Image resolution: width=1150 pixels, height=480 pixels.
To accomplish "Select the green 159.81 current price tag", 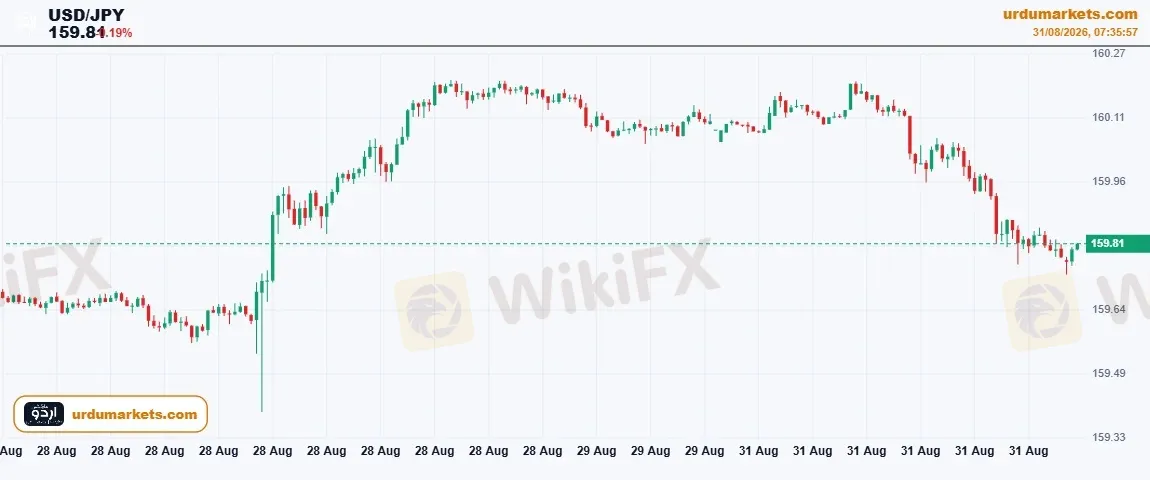I will [1116, 244].
